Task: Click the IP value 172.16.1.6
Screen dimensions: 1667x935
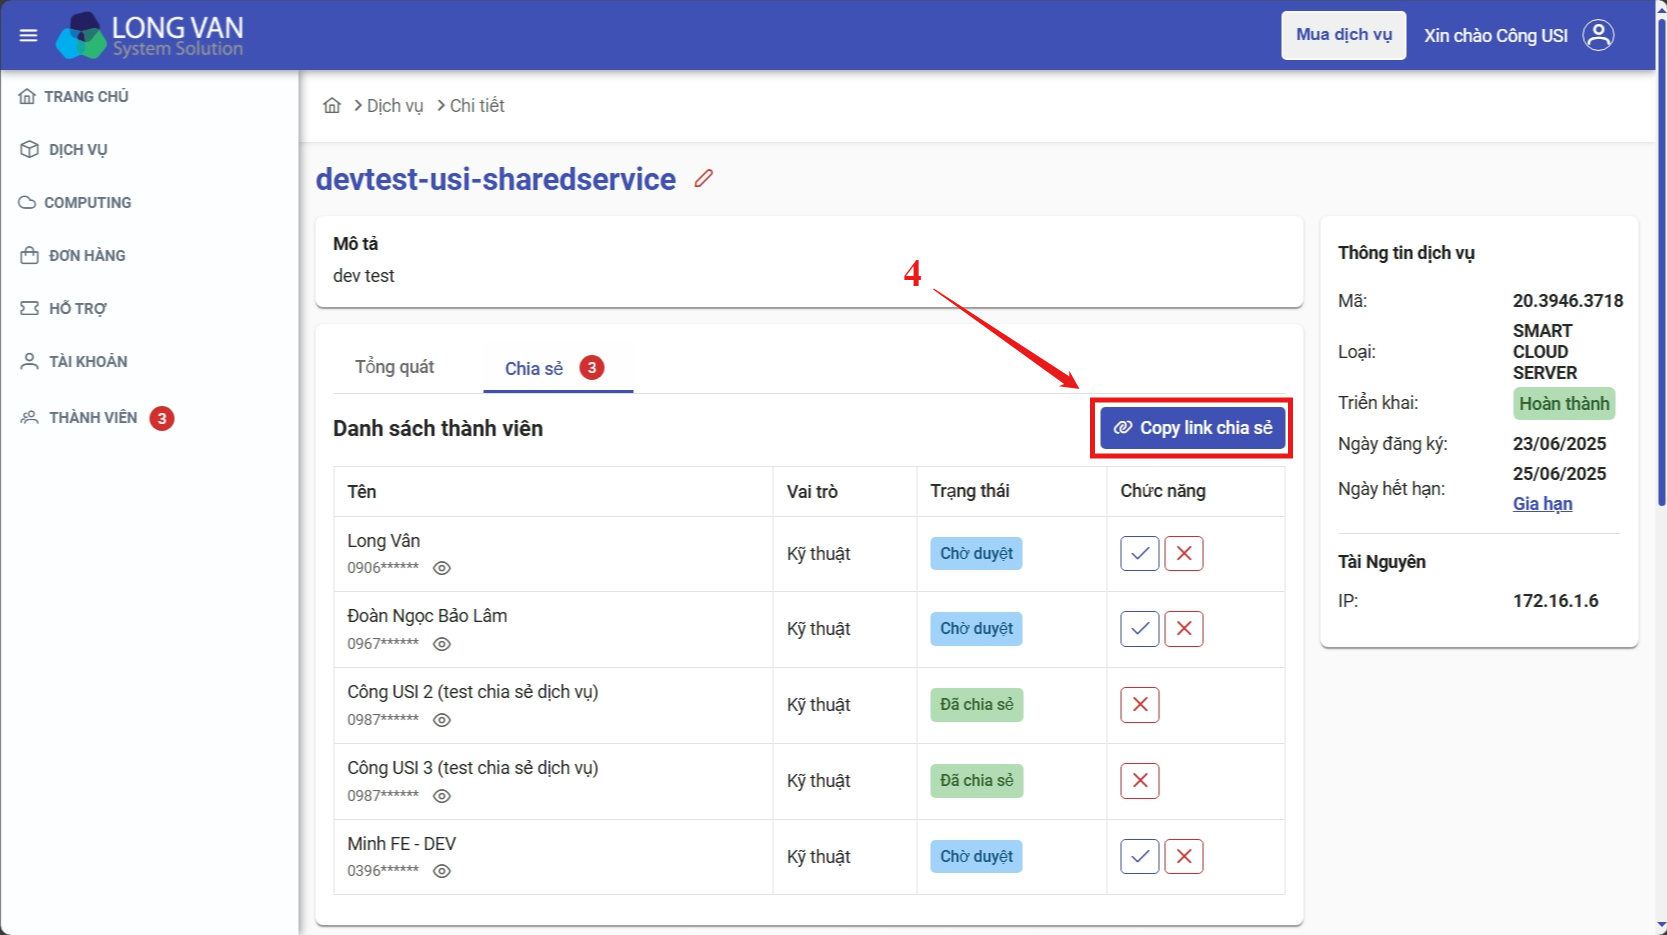Action: (1555, 601)
